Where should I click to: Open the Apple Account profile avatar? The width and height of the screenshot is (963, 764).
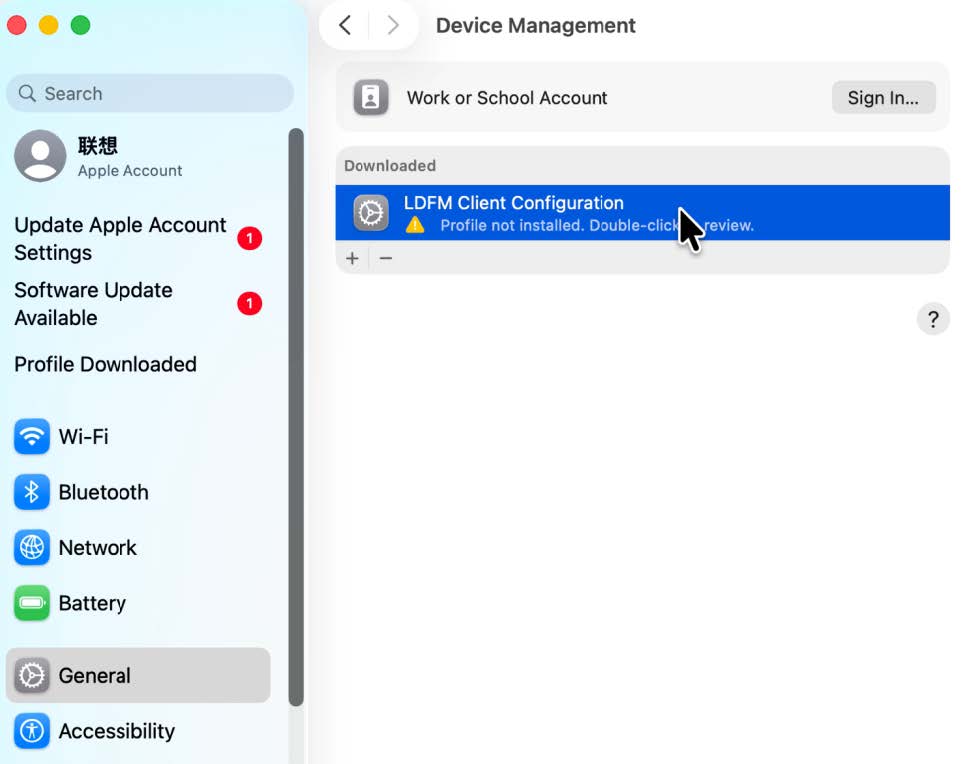pyautogui.click(x=41, y=155)
